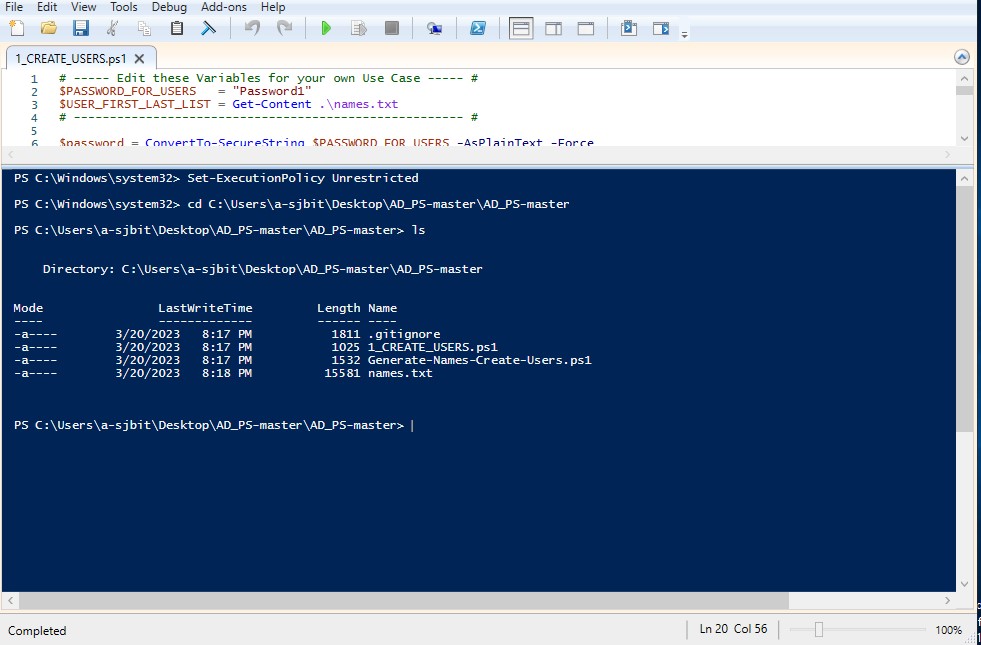Click the script pane horizontal scrollbar right arrow
Viewport: 981px width, 645px height.
[x=948, y=154]
